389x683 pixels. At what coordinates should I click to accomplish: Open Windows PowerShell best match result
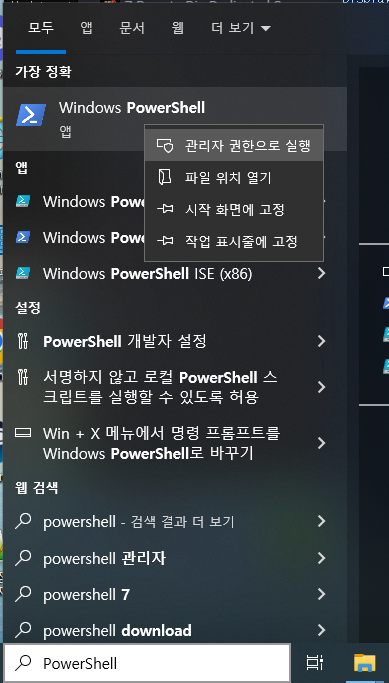[175, 118]
